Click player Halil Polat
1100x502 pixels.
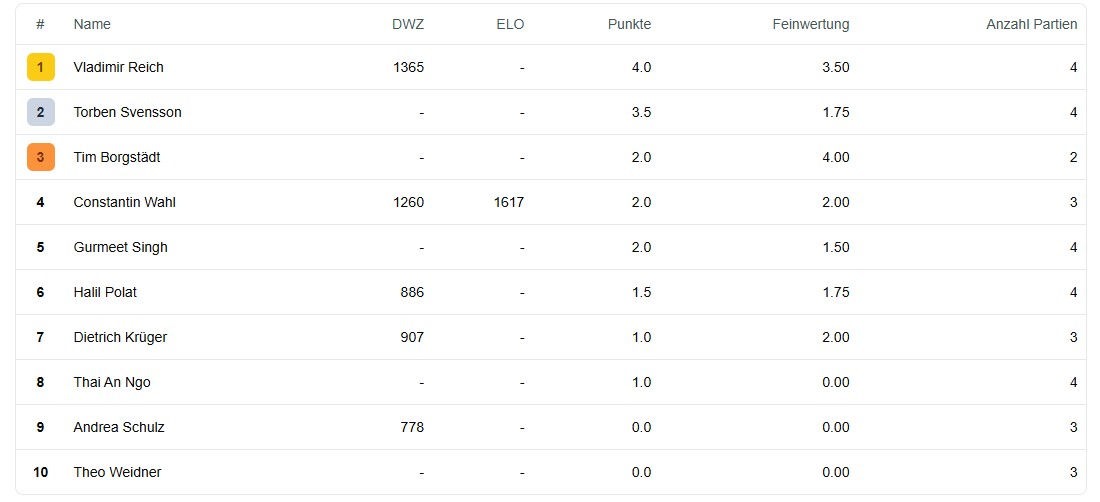click(105, 292)
